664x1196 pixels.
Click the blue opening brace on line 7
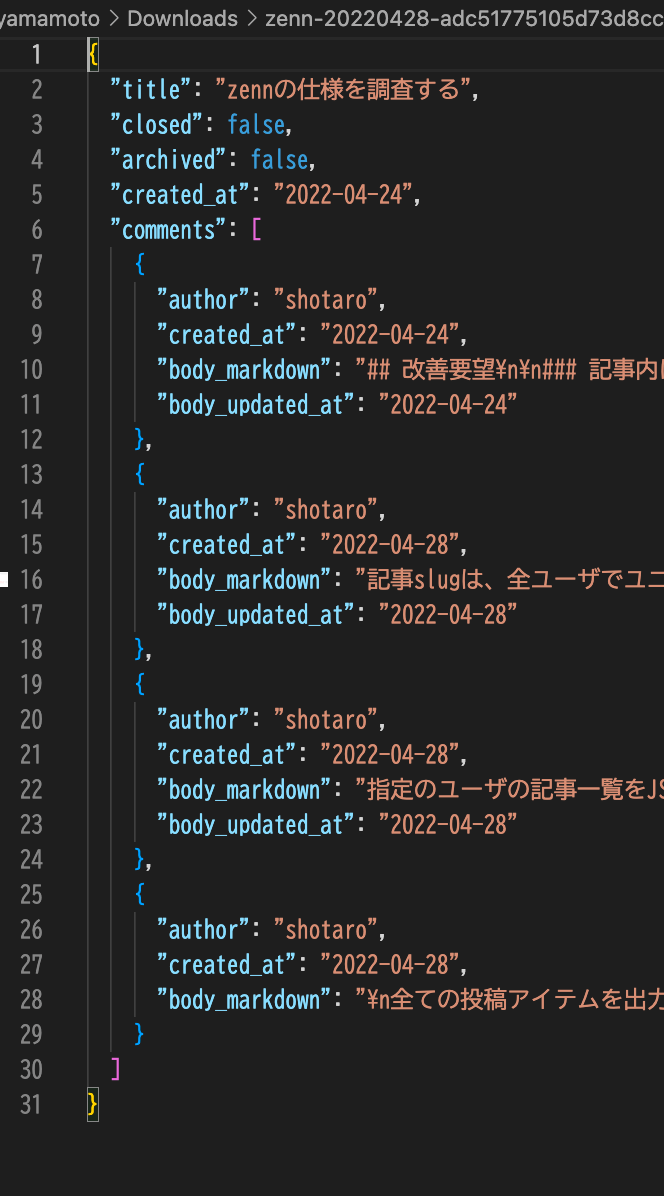(x=140, y=265)
